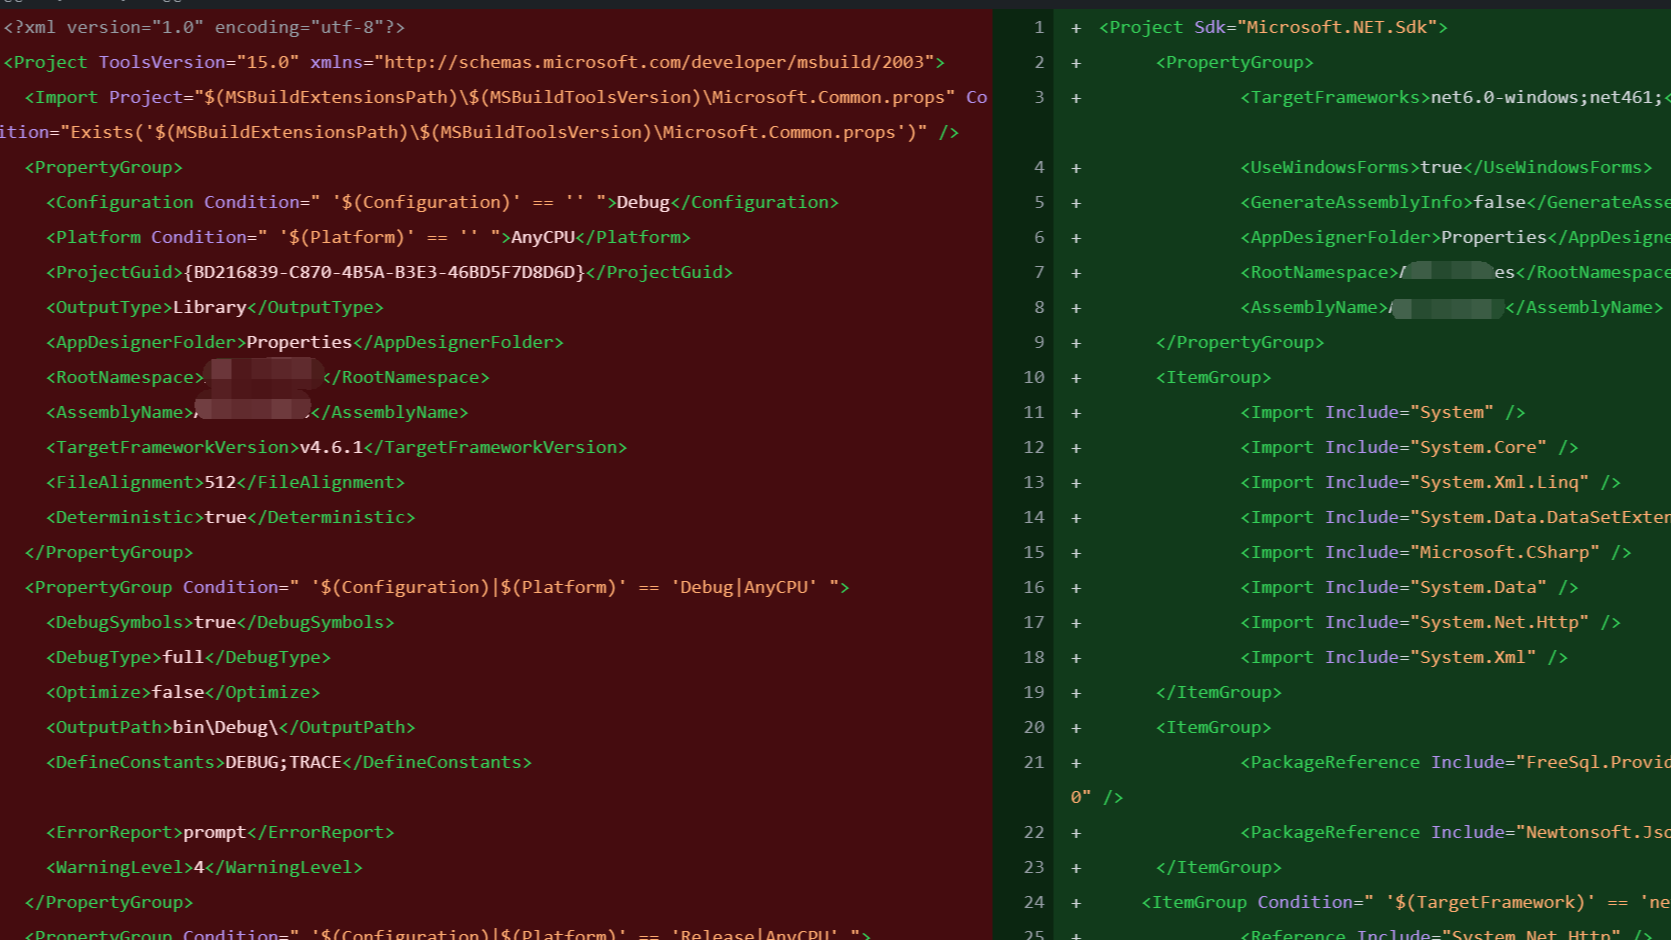
Task: Select FileAlignment 512 line
Action: tap(225, 482)
